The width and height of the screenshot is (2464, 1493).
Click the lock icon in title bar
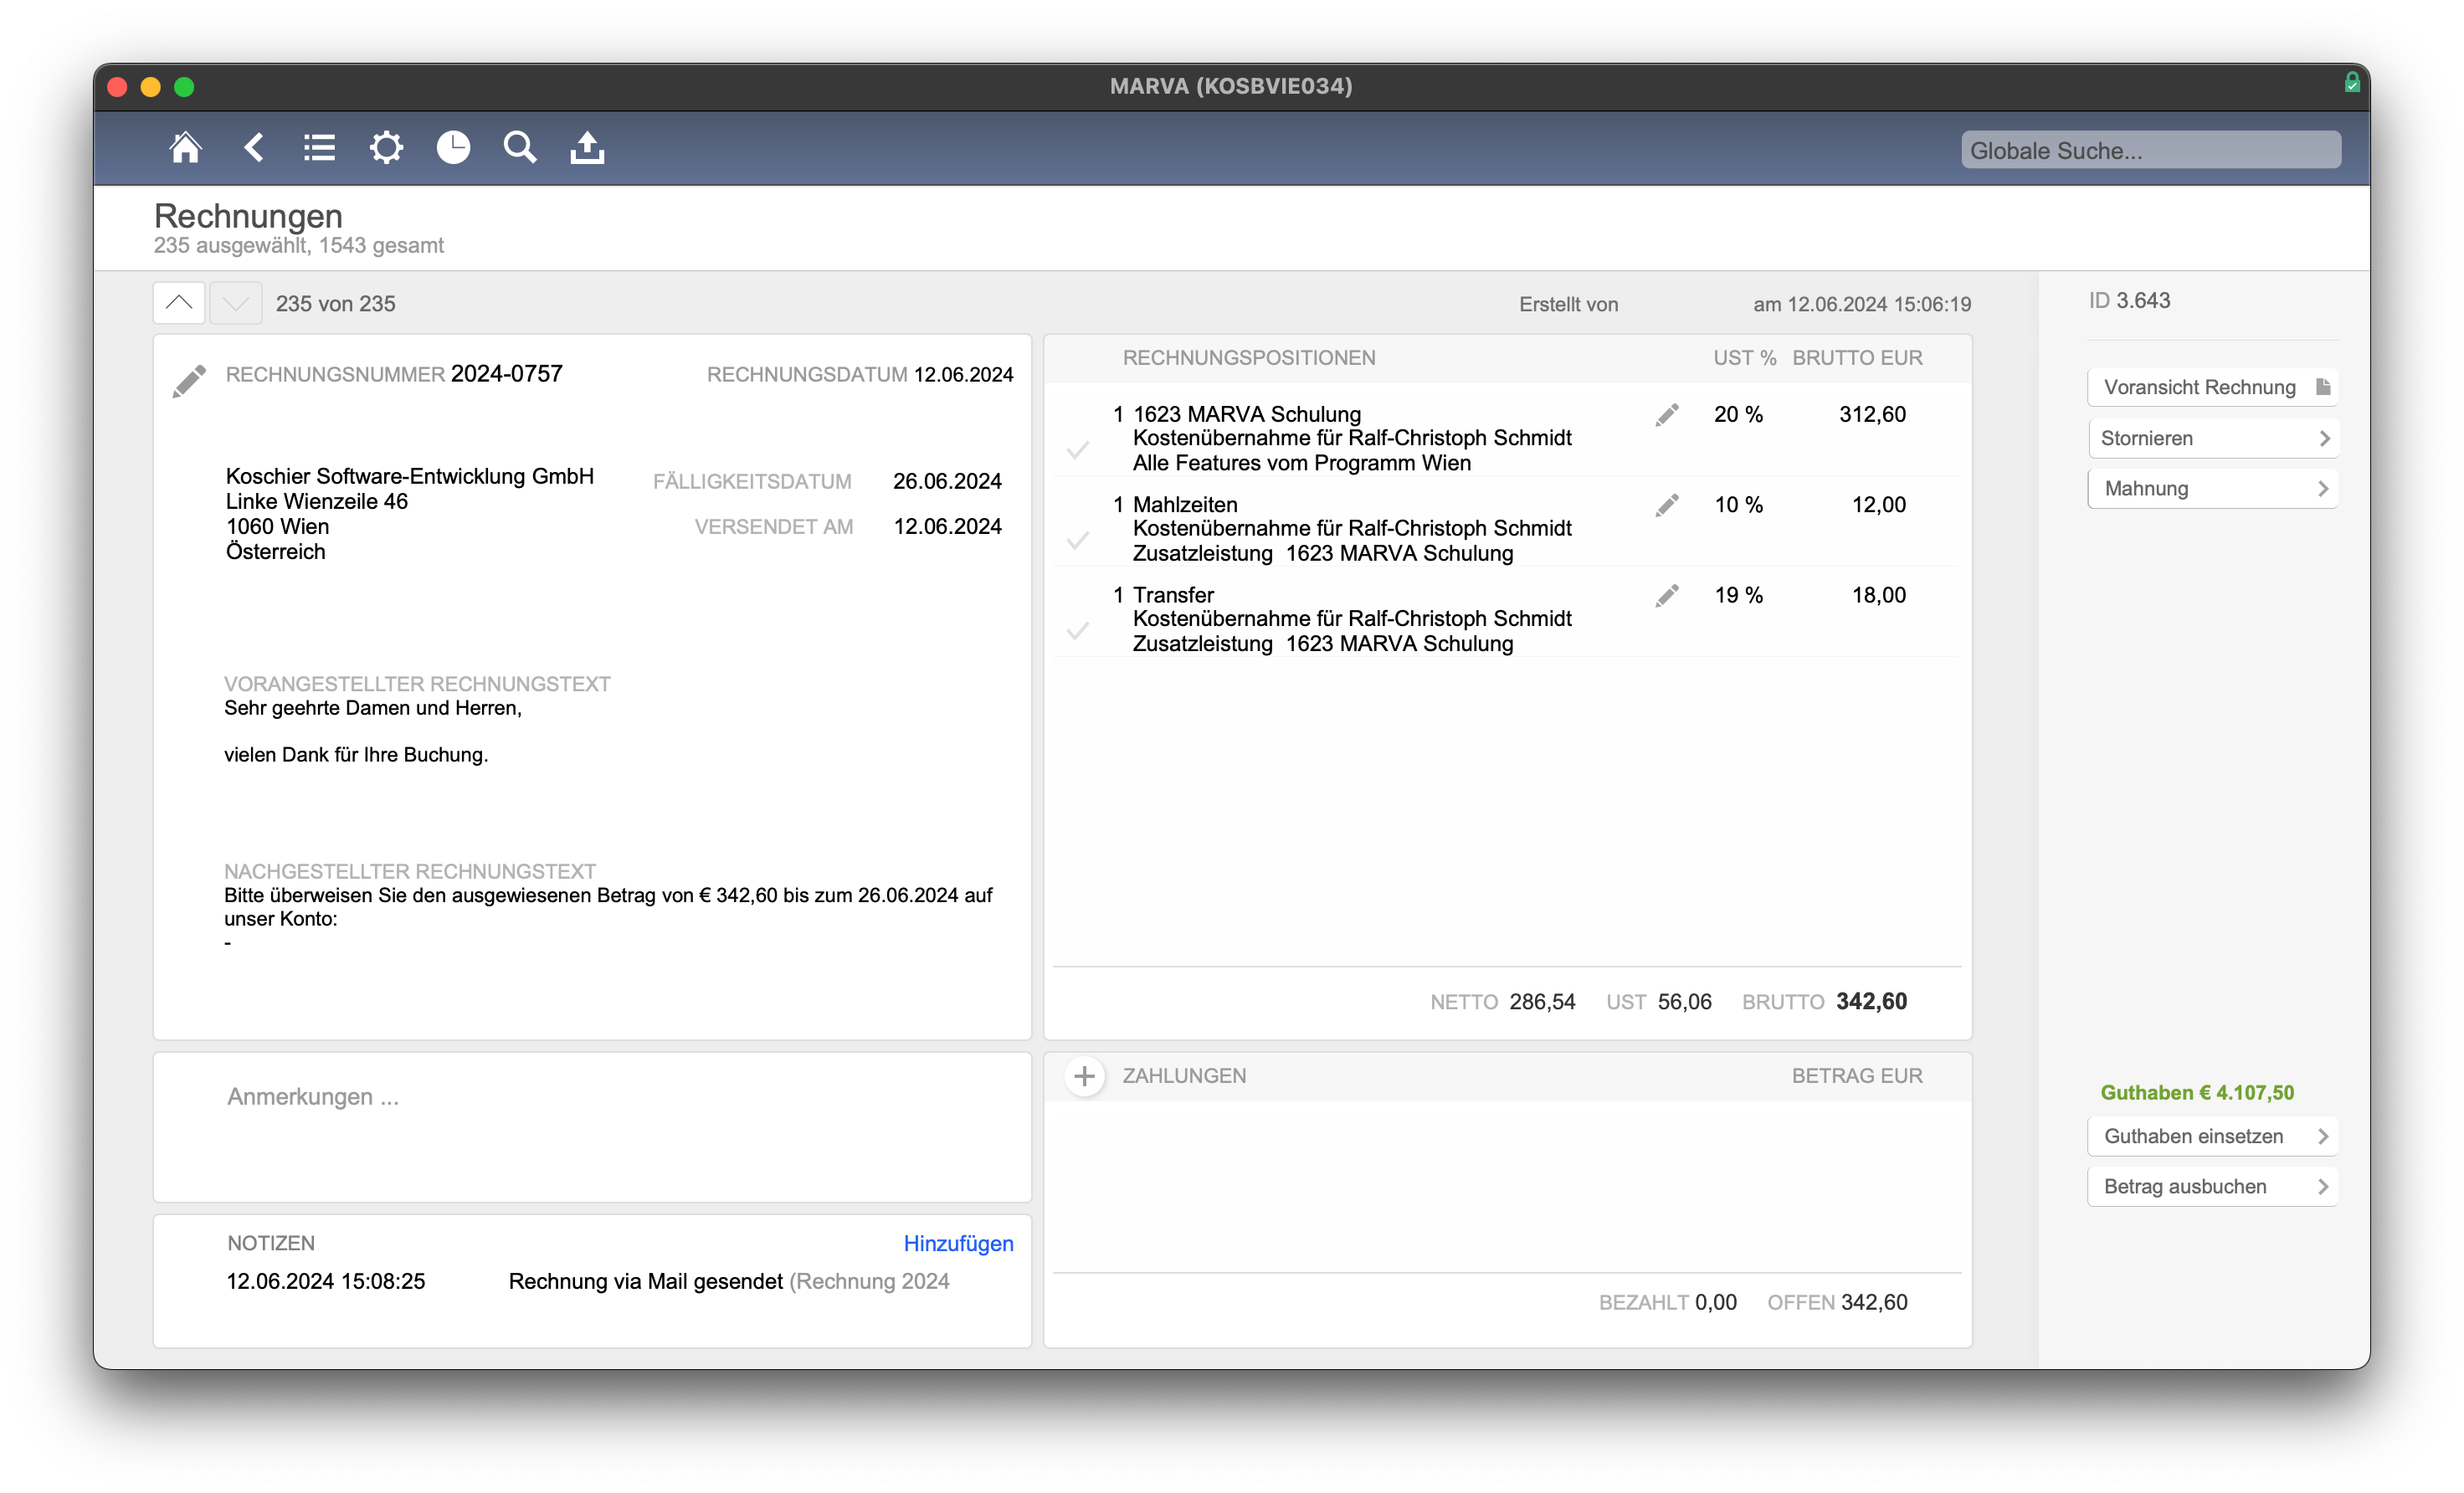[x=2351, y=84]
